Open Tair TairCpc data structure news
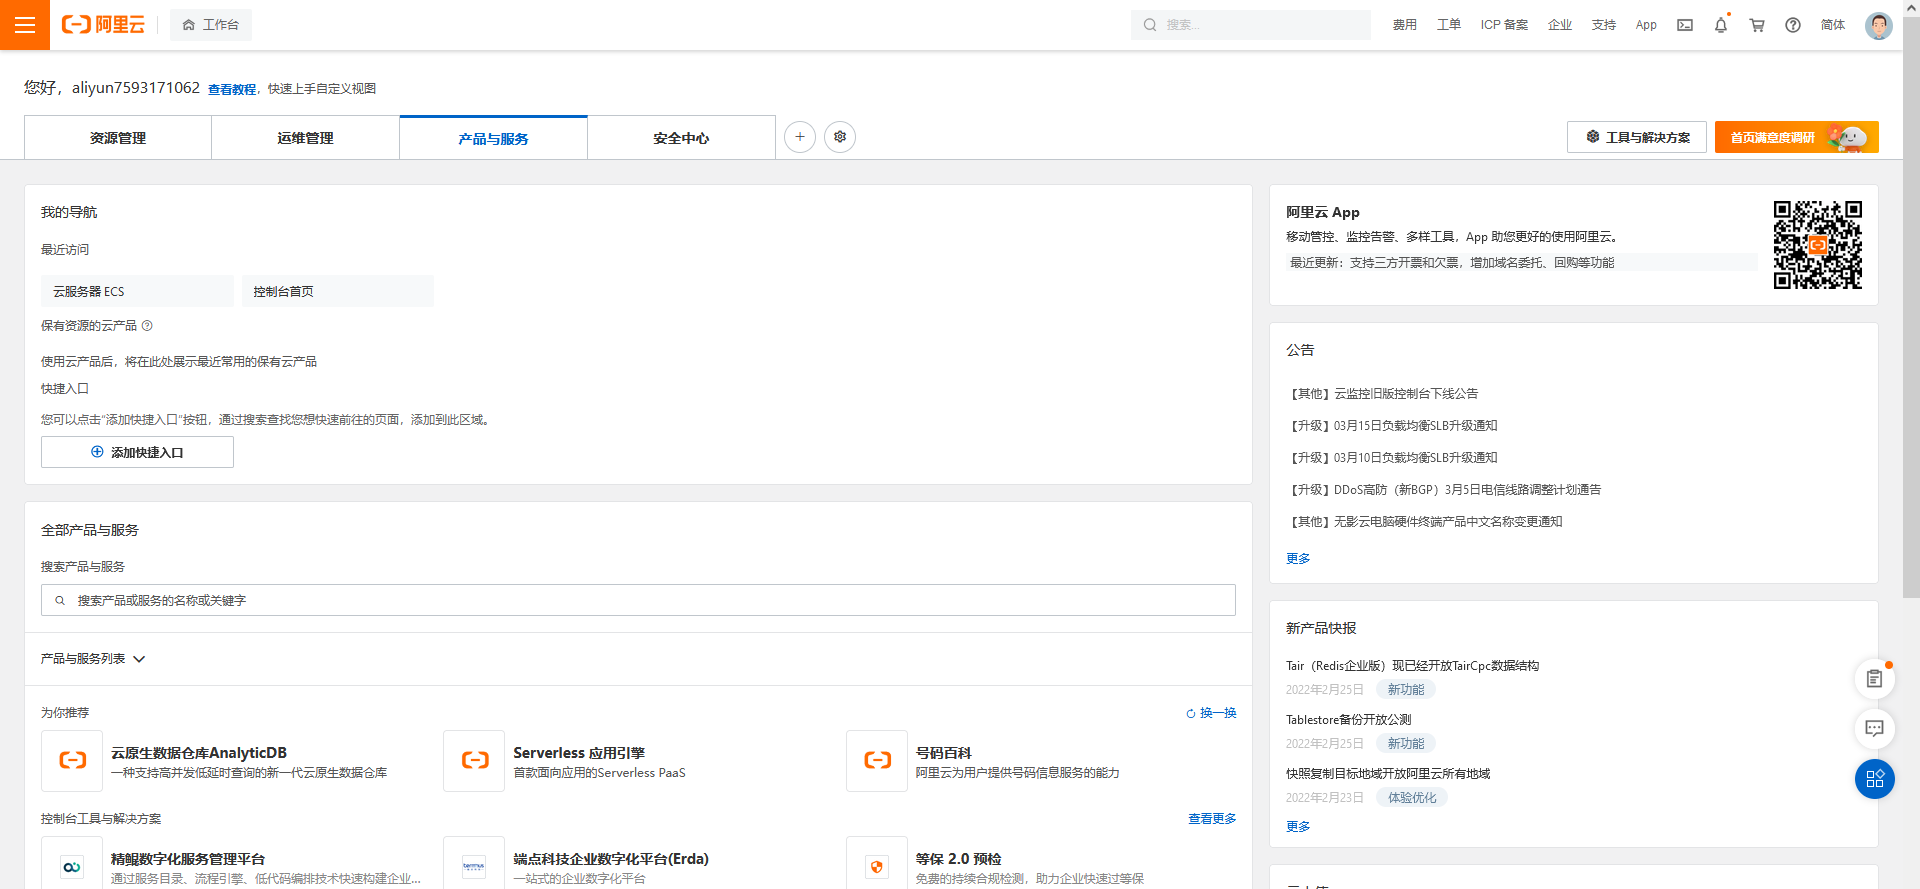The width and height of the screenshot is (1920, 889). [1413, 666]
